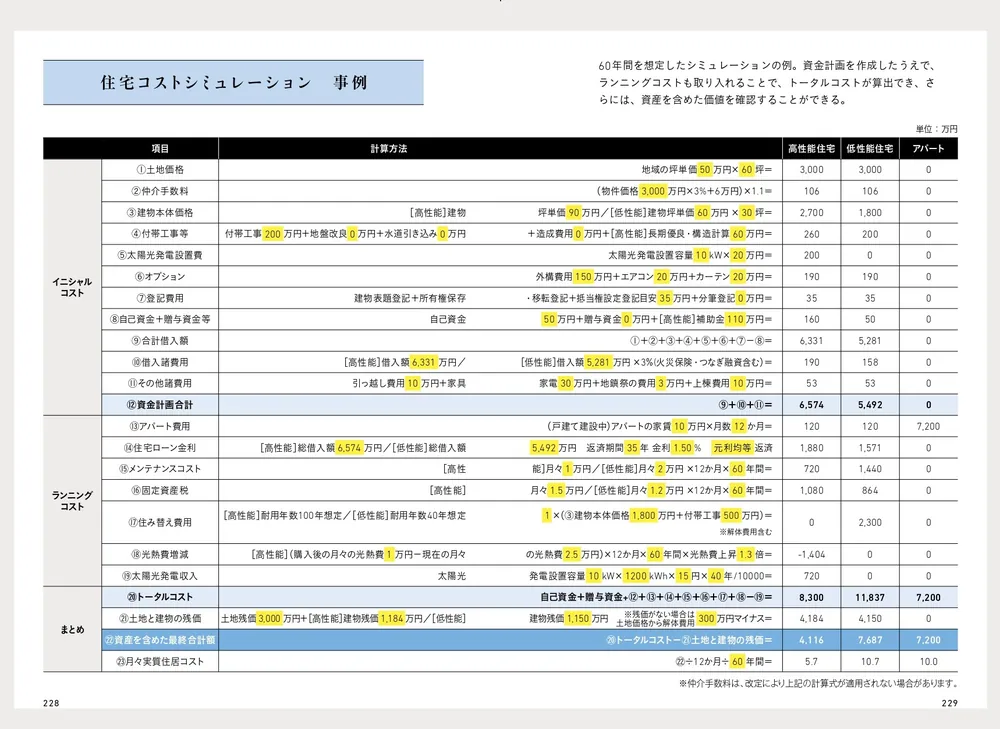Click row label ㉒資産を含めた最終合計額
Image resolution: width=1000 pixels, height=729 pixels.
click(x=160, y=640)
